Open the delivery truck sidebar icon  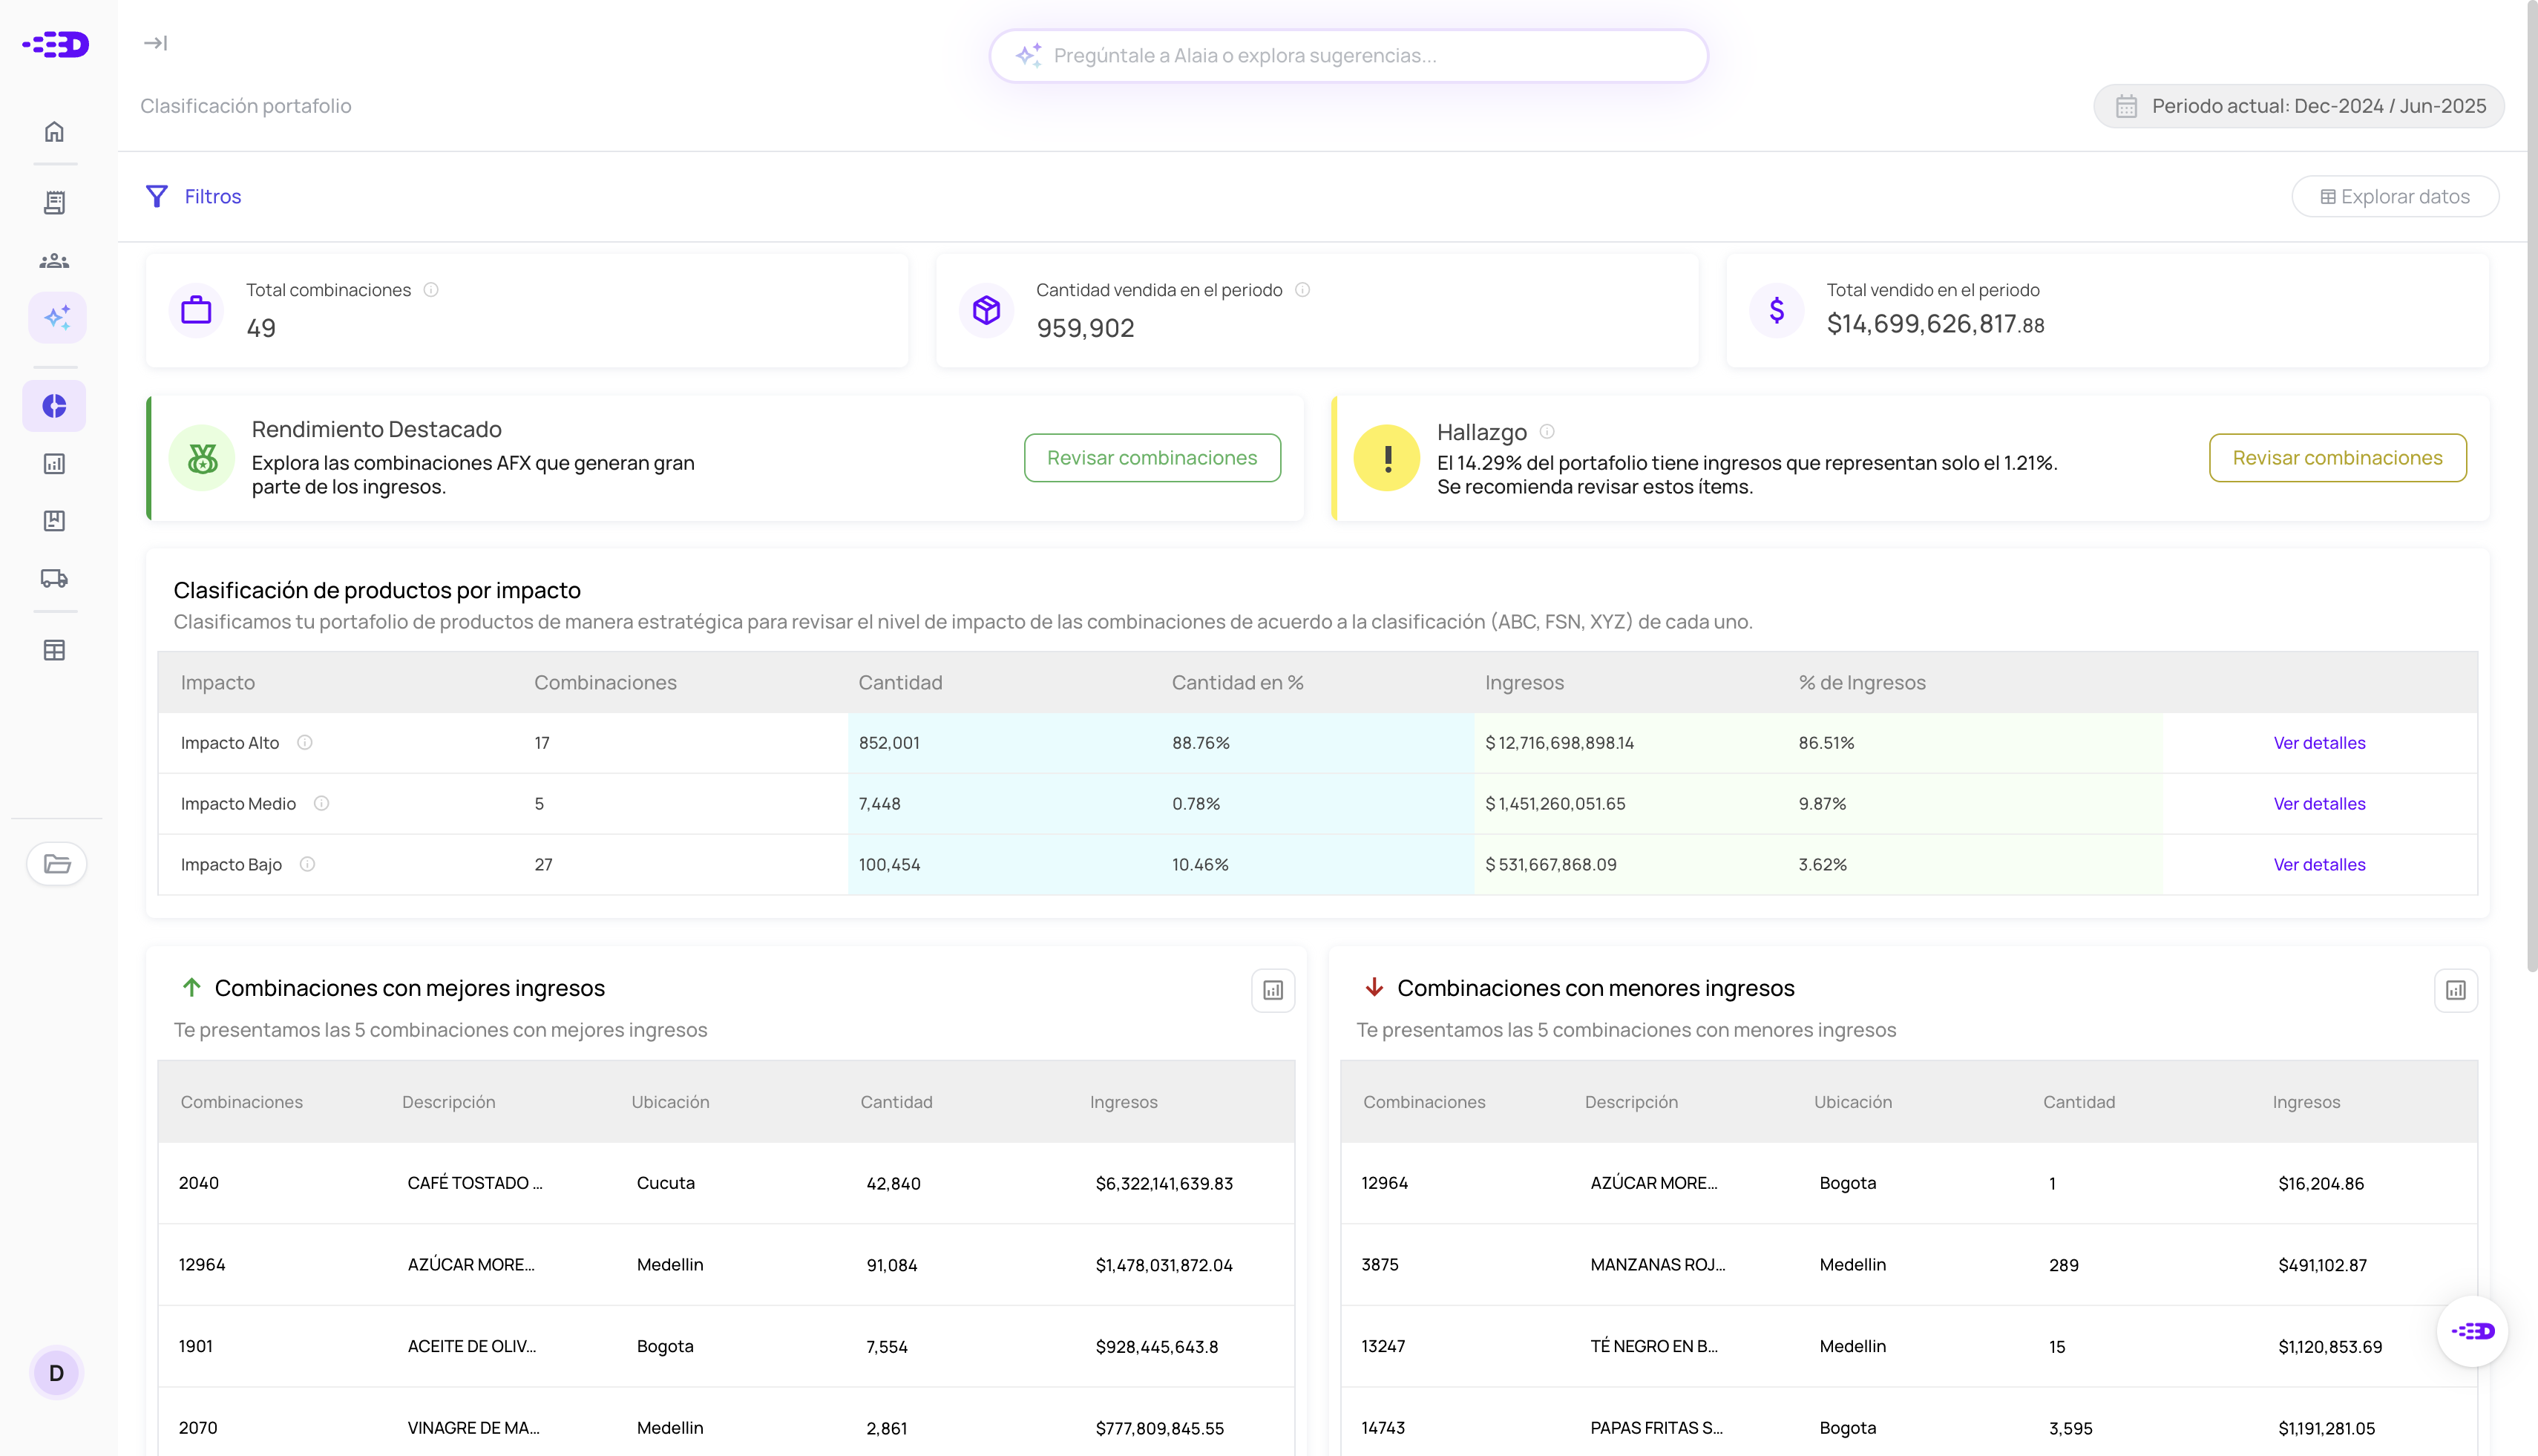[x=54, y=578]
